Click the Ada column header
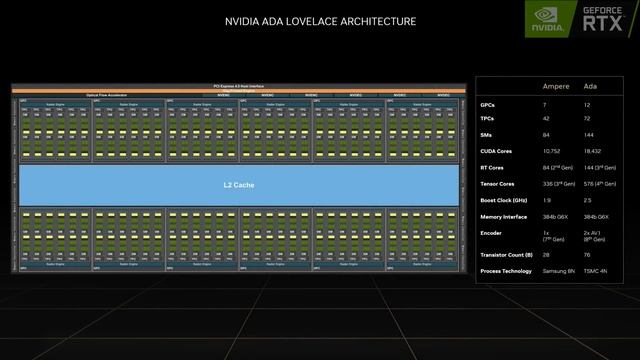 pyautogui.click(x=590, y=87)
